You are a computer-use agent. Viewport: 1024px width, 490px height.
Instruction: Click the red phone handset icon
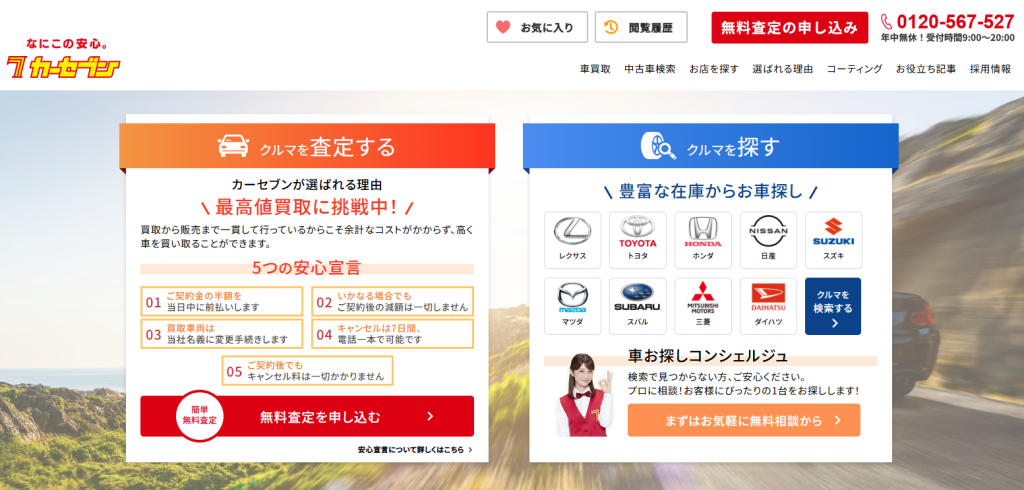point(886,21)
